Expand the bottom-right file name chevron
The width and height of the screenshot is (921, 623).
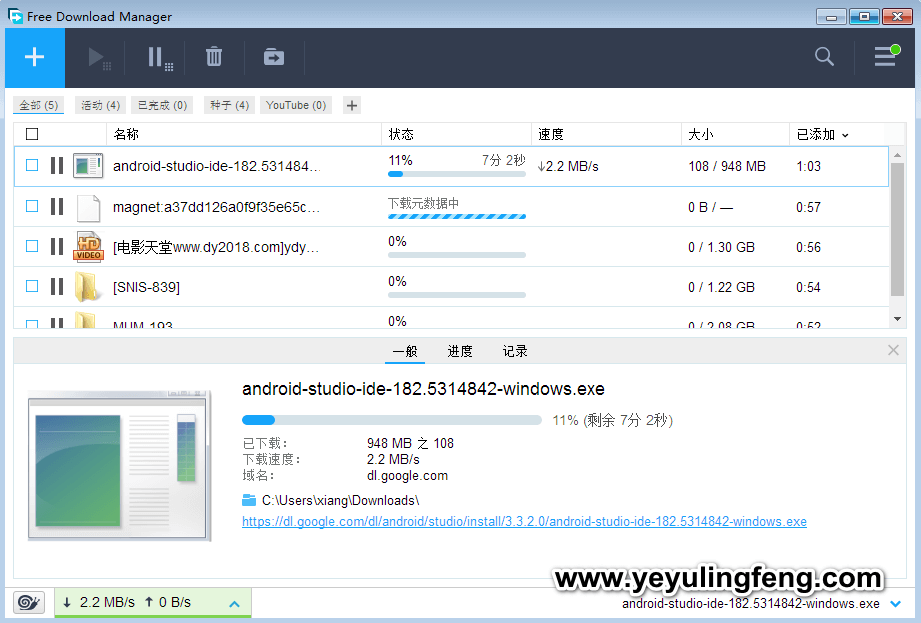896,604
